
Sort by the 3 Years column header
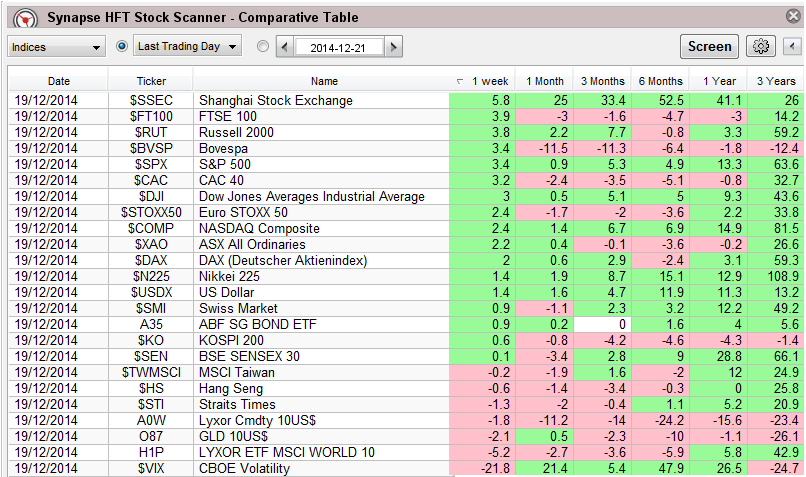[x=777, y=81]
